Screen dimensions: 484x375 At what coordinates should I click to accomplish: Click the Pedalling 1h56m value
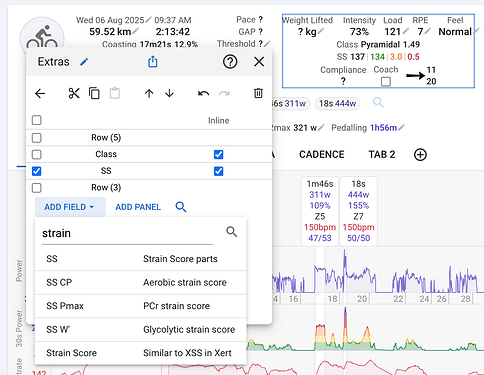(x=383, y=128)
